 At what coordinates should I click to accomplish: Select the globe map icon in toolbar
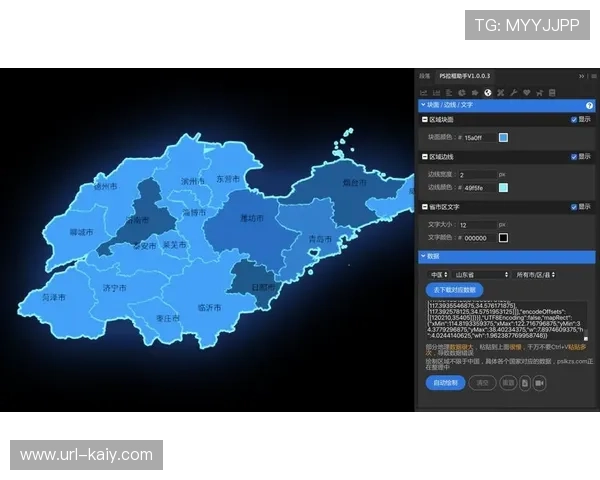(488, 92)
